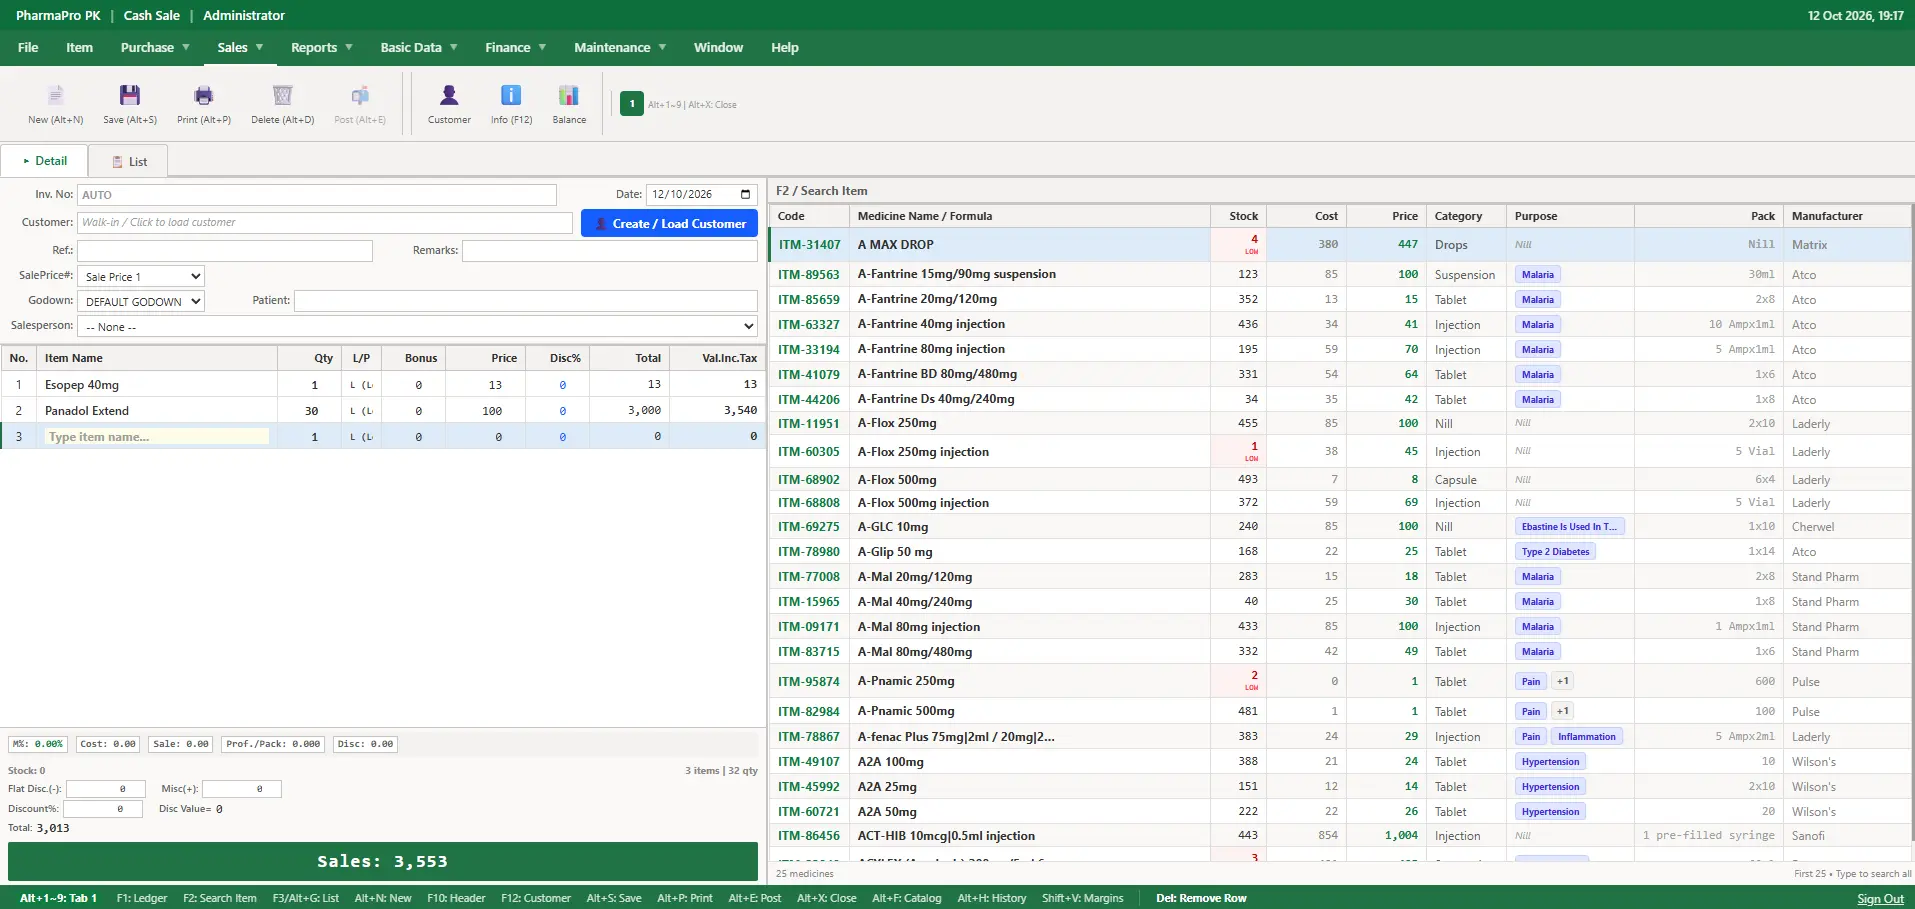The width and height of the screenshot is (1915, 909).
Task: Expand the Salesperson None dropdown
Action: click(417, 326)
